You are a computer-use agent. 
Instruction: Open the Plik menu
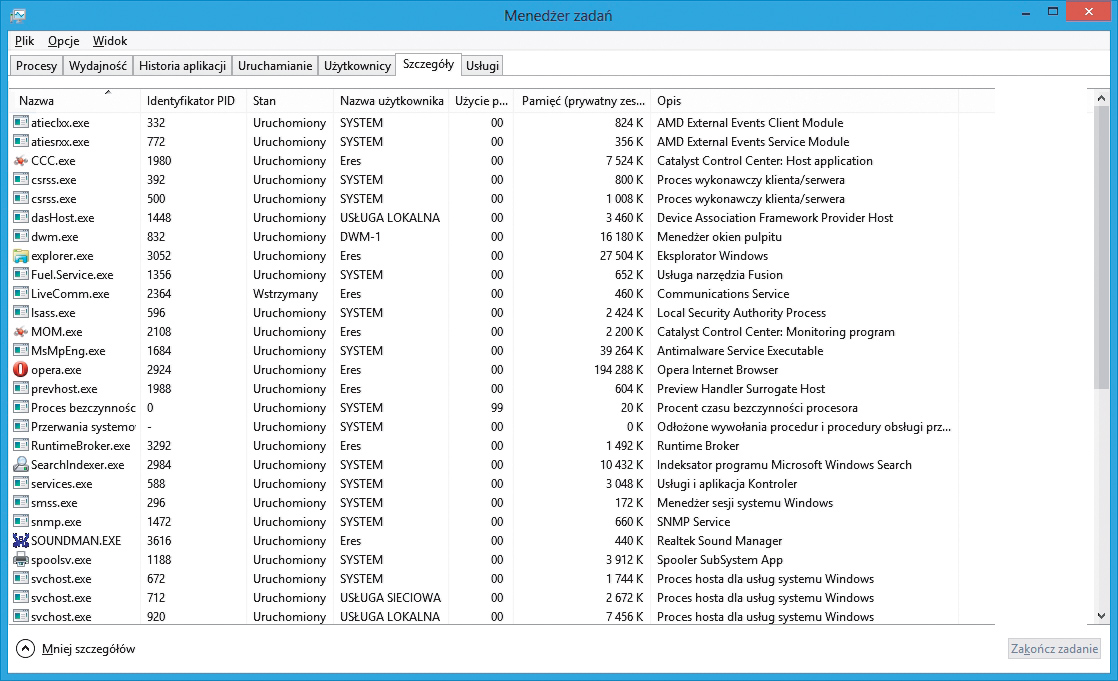25,41
